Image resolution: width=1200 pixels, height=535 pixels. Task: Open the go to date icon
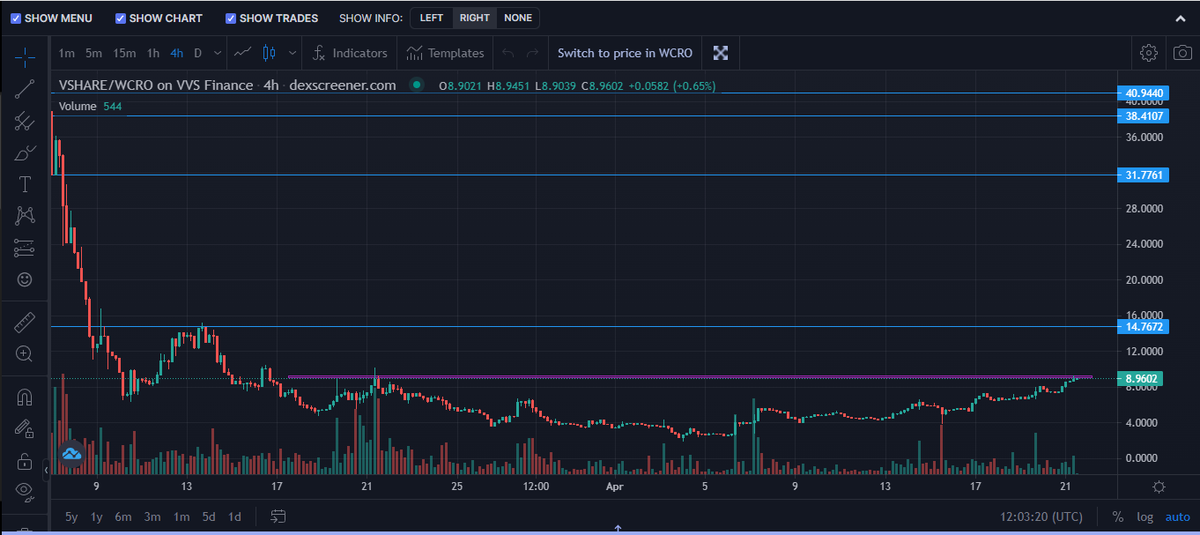pyautogui.click(x=278, y=517)
